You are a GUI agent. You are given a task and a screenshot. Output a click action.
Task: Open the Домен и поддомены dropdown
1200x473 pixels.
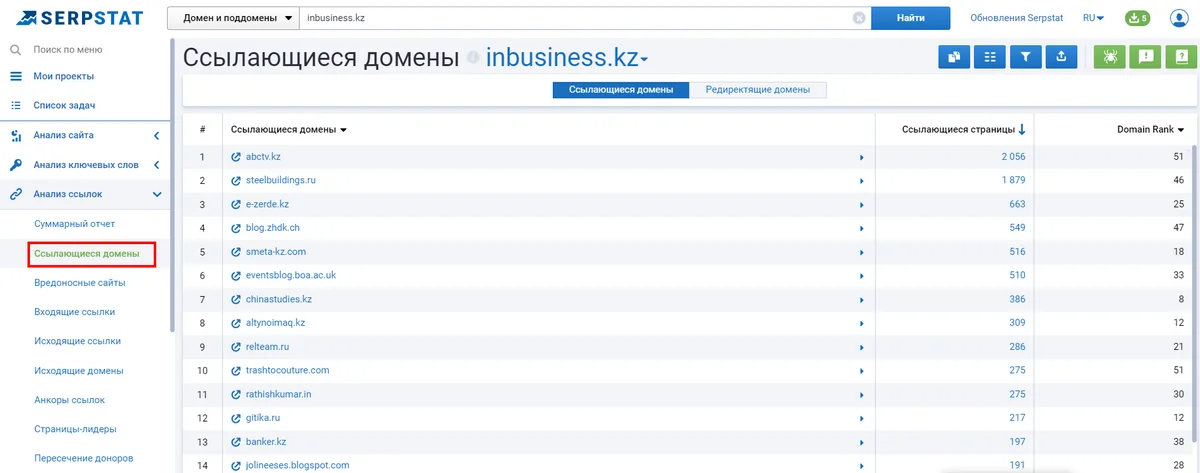[233, 18]
